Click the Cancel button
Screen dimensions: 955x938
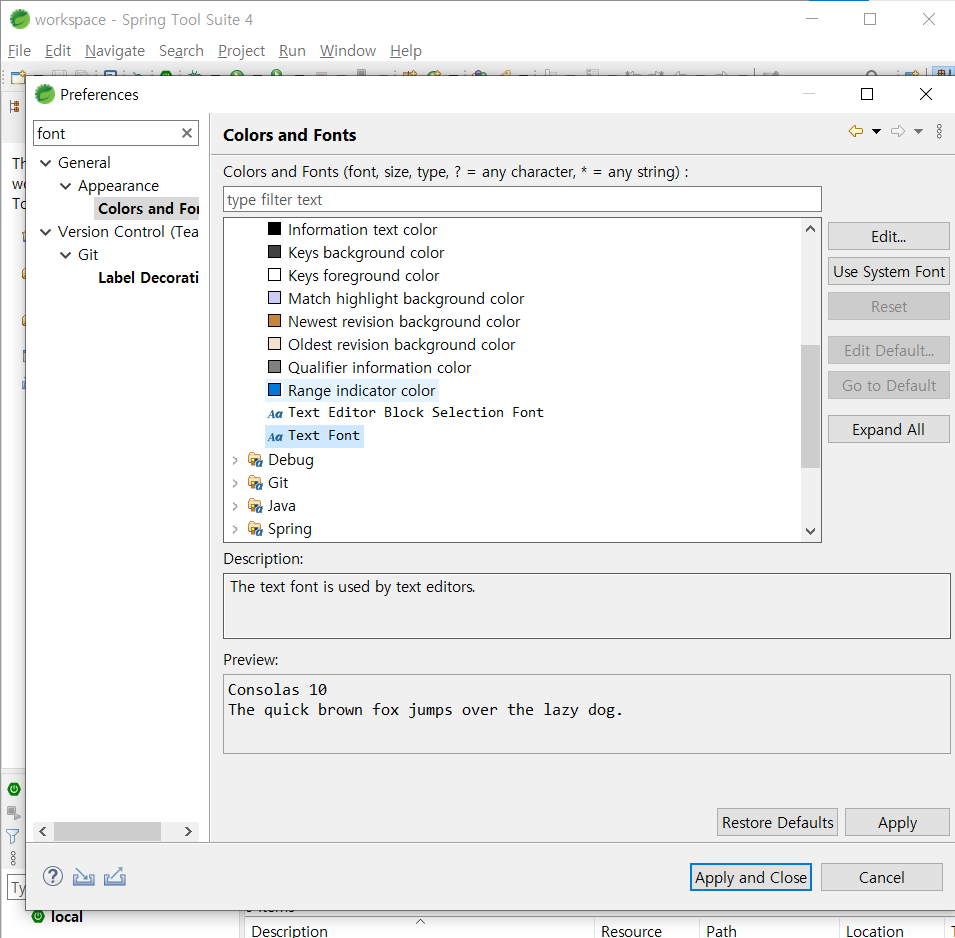click(881, 877)
